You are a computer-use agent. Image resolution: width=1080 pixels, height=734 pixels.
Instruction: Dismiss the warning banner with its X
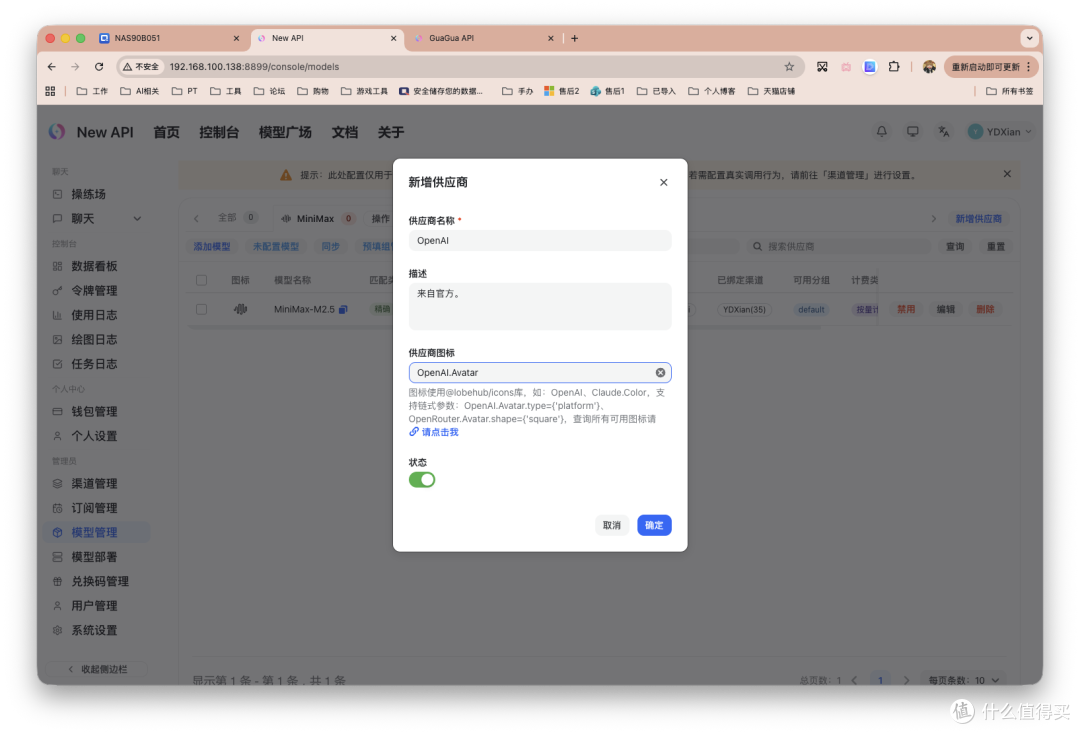pos(1007,174)
